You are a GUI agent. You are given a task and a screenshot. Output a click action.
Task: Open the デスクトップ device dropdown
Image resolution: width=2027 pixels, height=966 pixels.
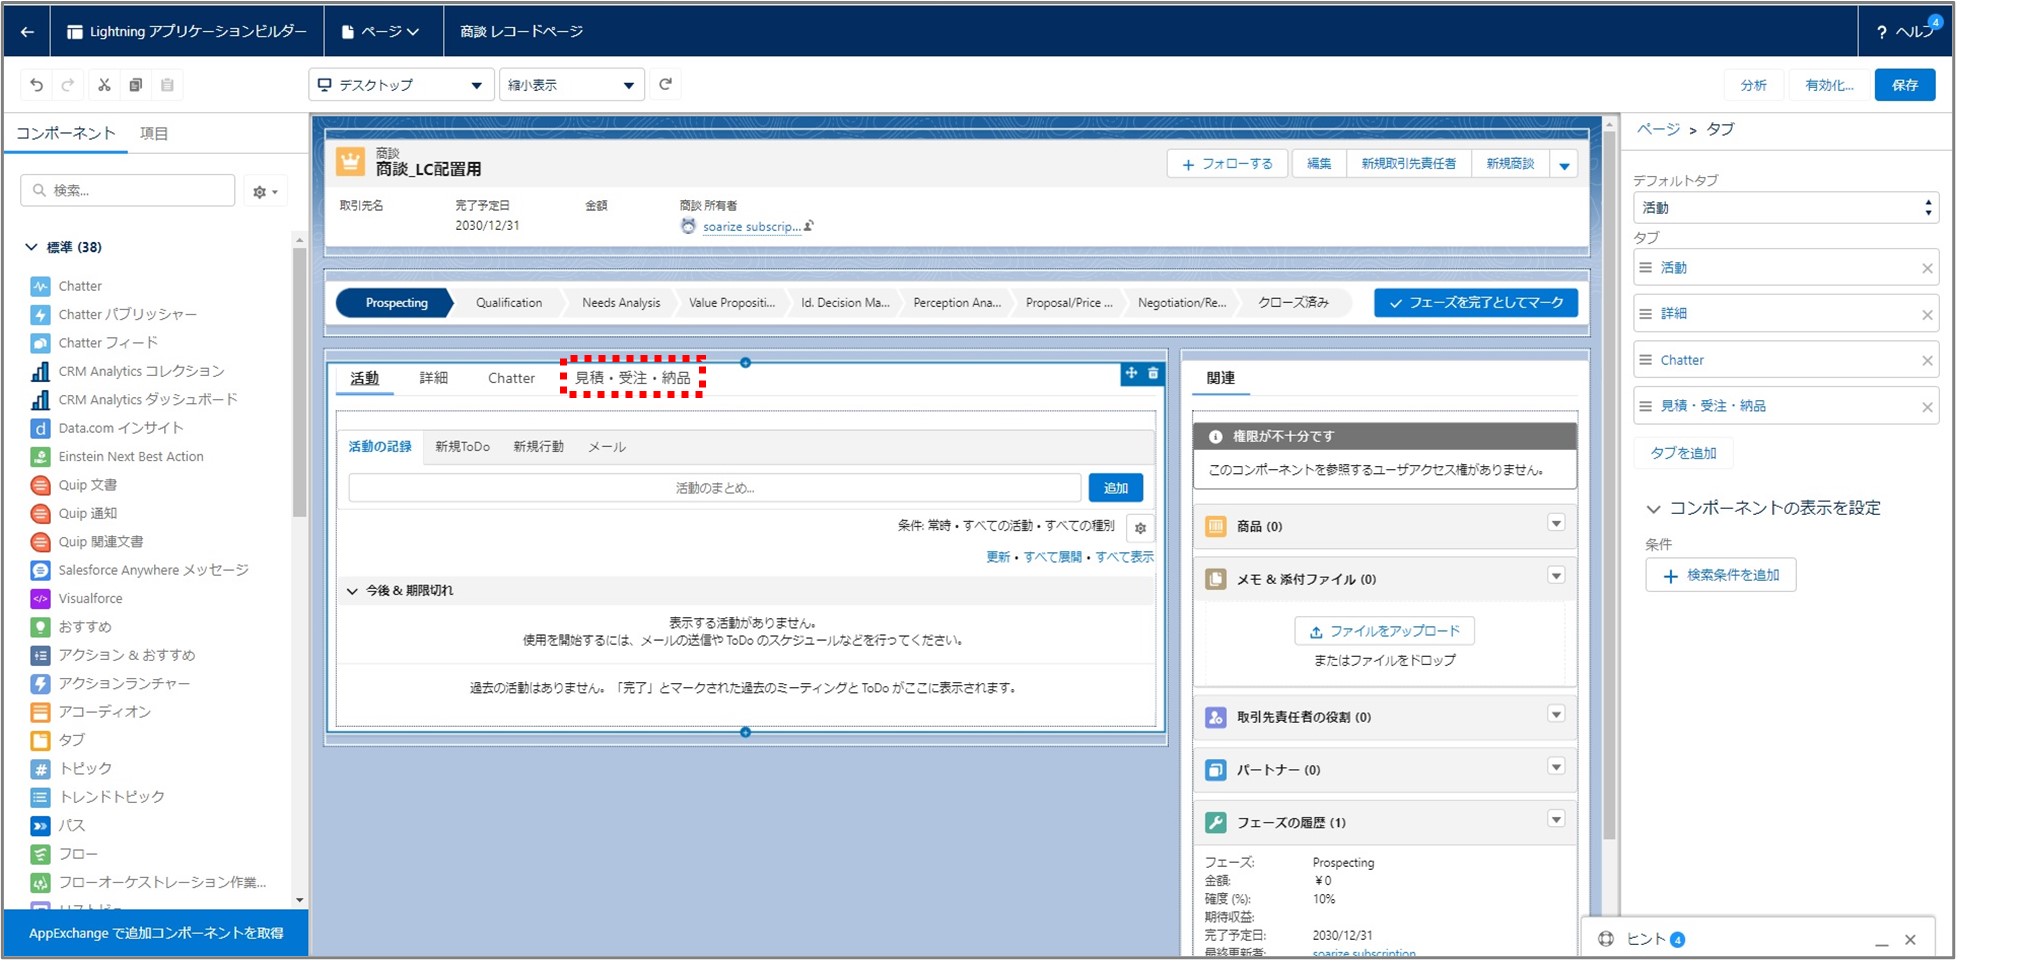[401, 85]
